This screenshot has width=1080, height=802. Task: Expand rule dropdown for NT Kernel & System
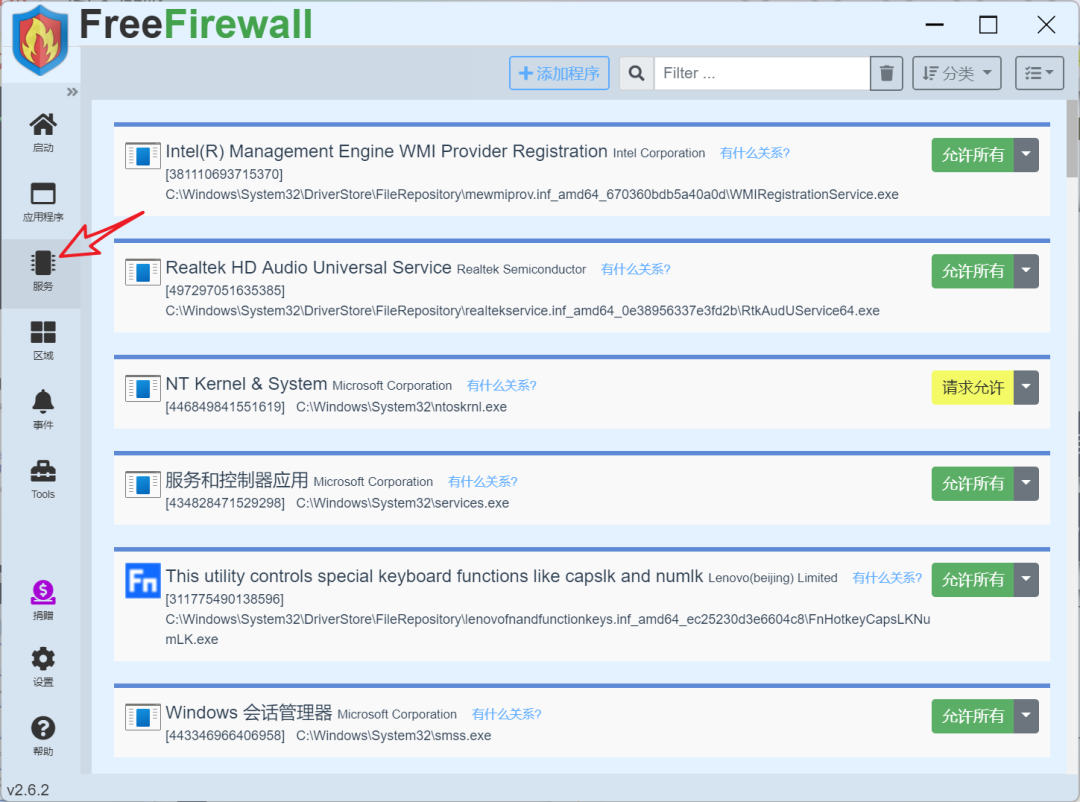click(1026, 388)
